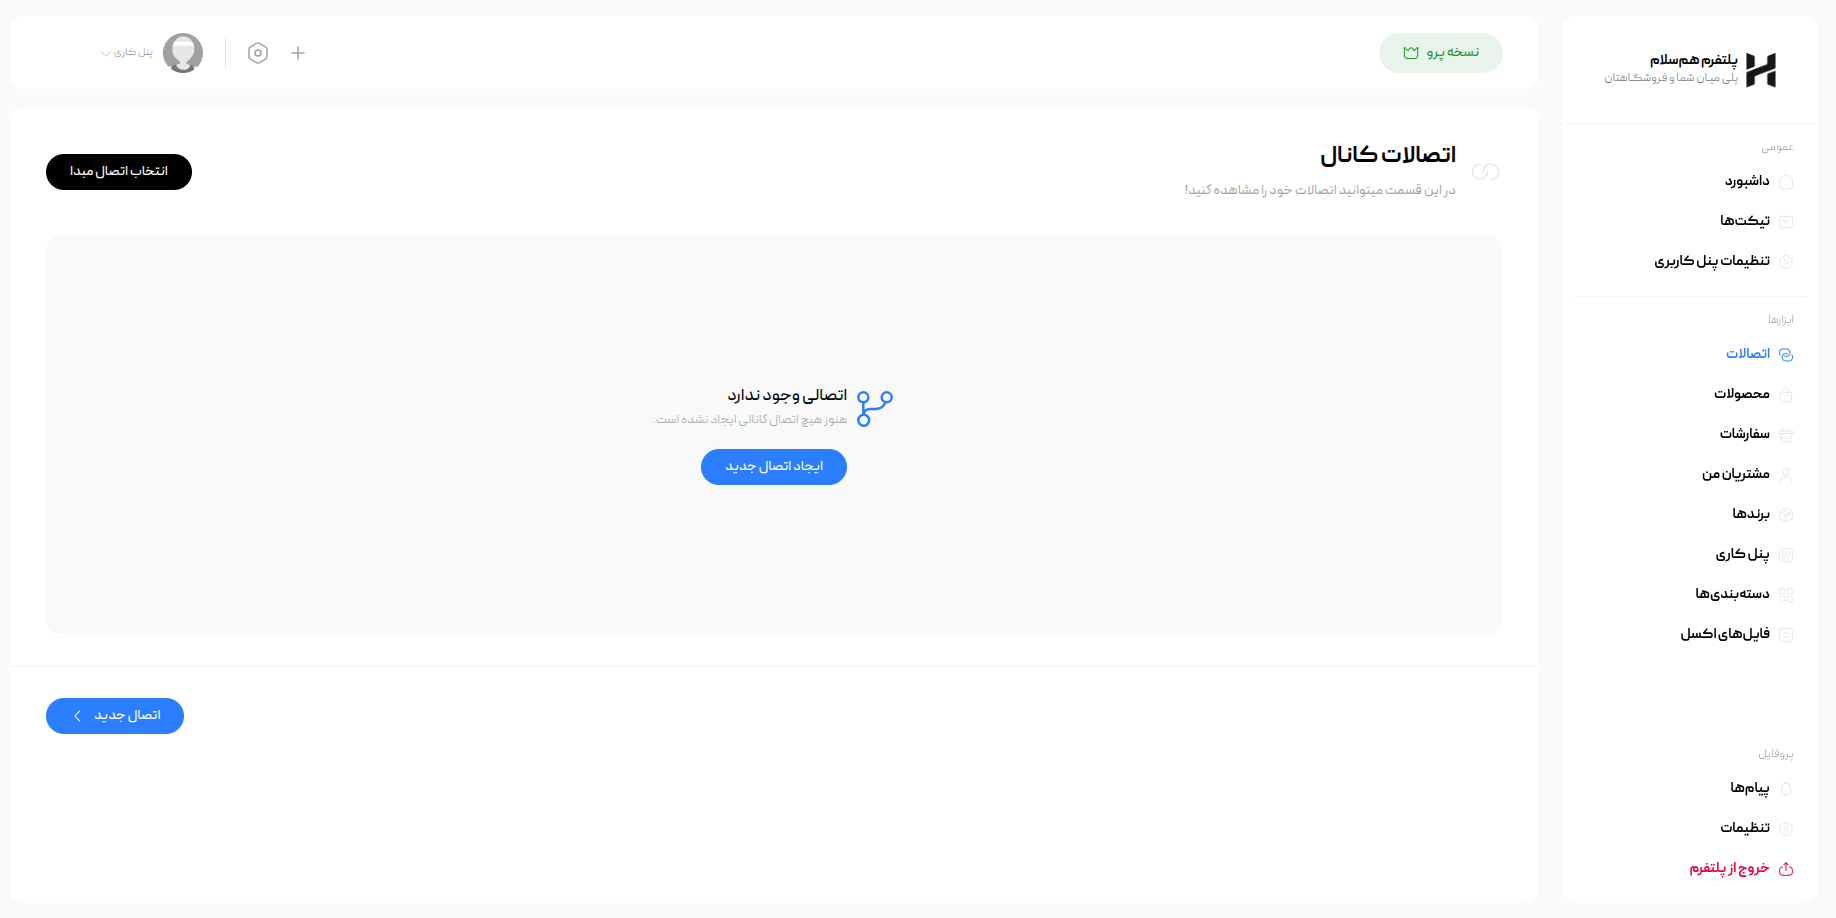Screen dimensions: 1836x918
Task: Click the Hamsalam platform logo
Action: pyautogui.click(x=1761, y=70)
